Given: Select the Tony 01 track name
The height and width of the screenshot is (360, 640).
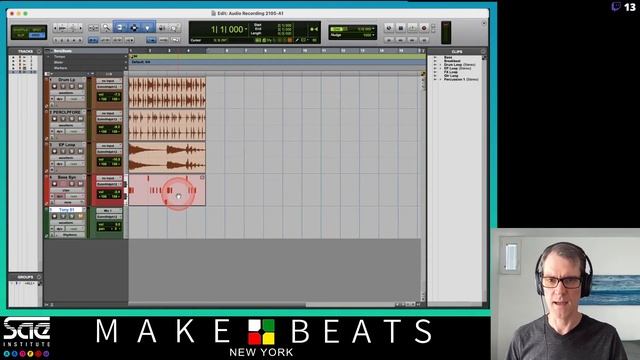Looking at the screenshot, I should pyautogui.click(x=67, y=210).
